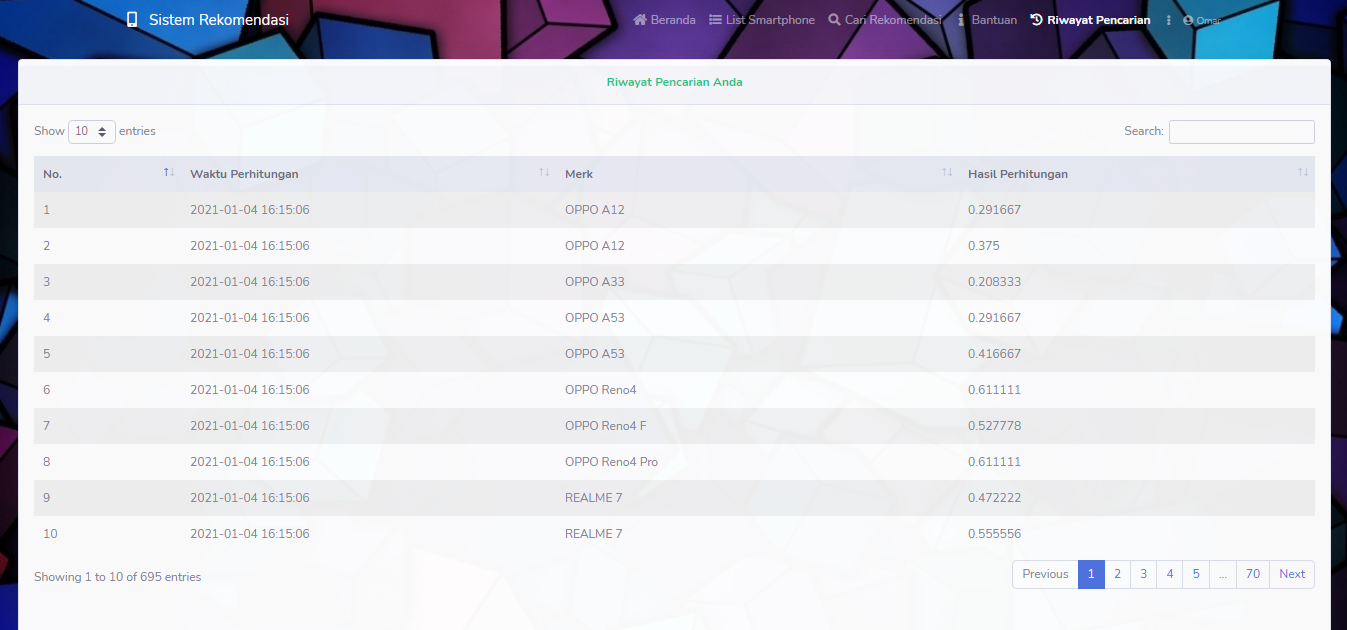1347x630 pixels.
Task: Click the OPPO A33 cell
Action: tap(594, 282)
